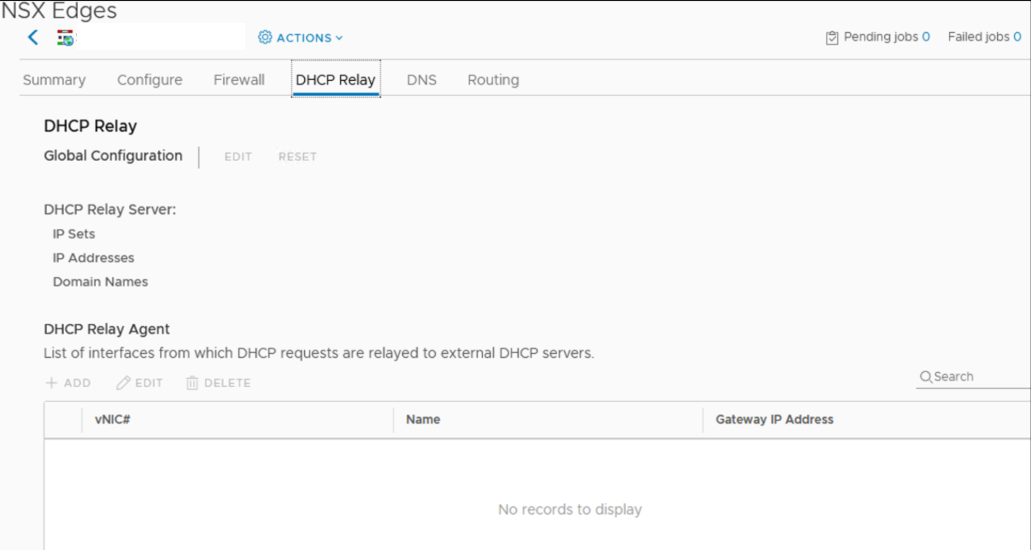Click the IP Addresses label
This screenshot has height=558, width=1031.
coord(93,258)
